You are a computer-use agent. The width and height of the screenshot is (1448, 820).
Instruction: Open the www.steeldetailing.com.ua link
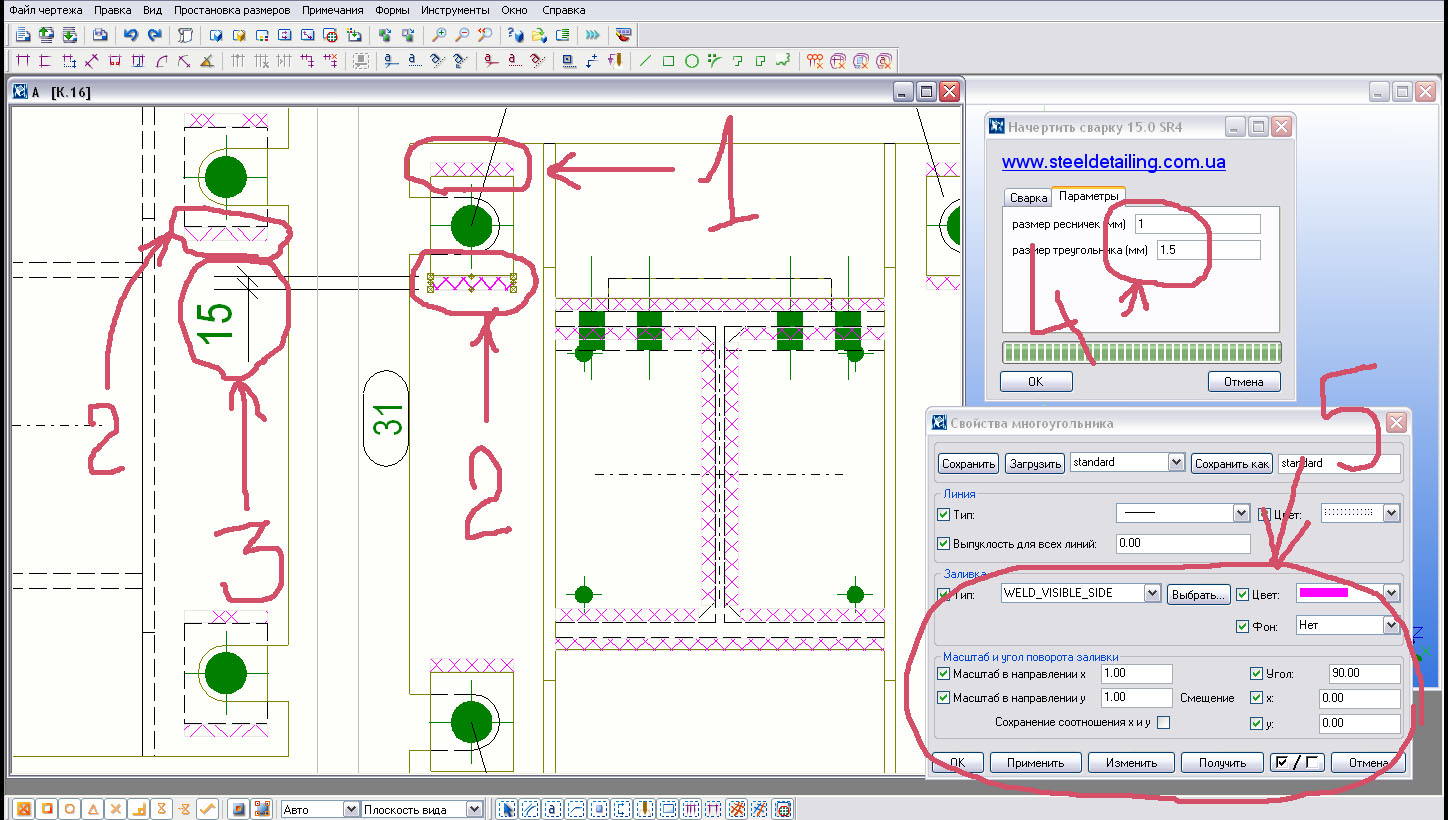[x=1113, y=162]
